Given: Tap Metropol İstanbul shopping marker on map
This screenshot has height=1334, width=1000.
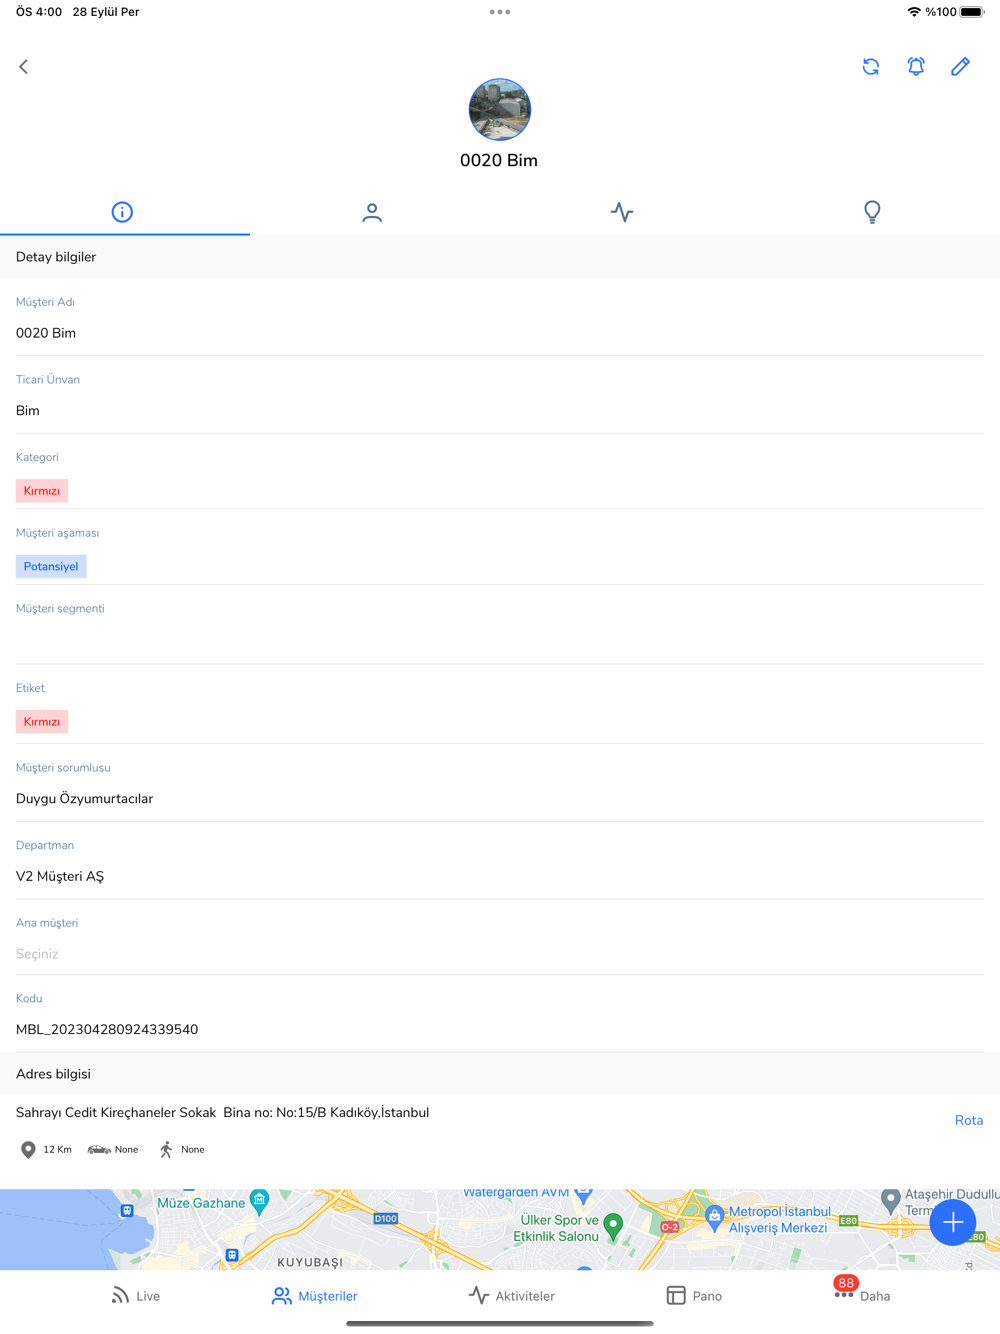Looking at the screenshot, I should click(714, 1217).
